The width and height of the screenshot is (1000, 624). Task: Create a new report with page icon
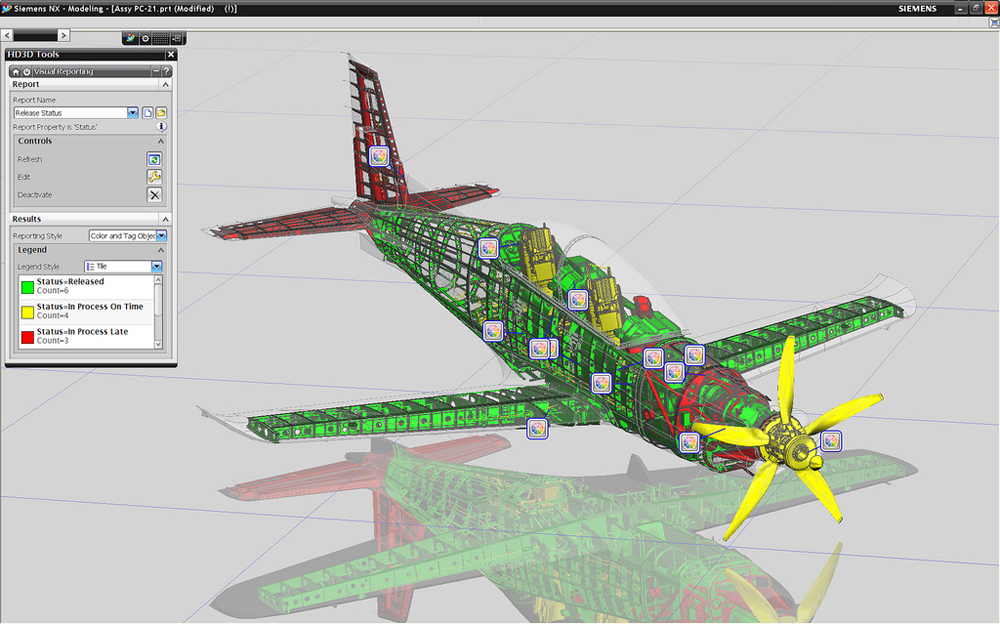pos(147,113)
